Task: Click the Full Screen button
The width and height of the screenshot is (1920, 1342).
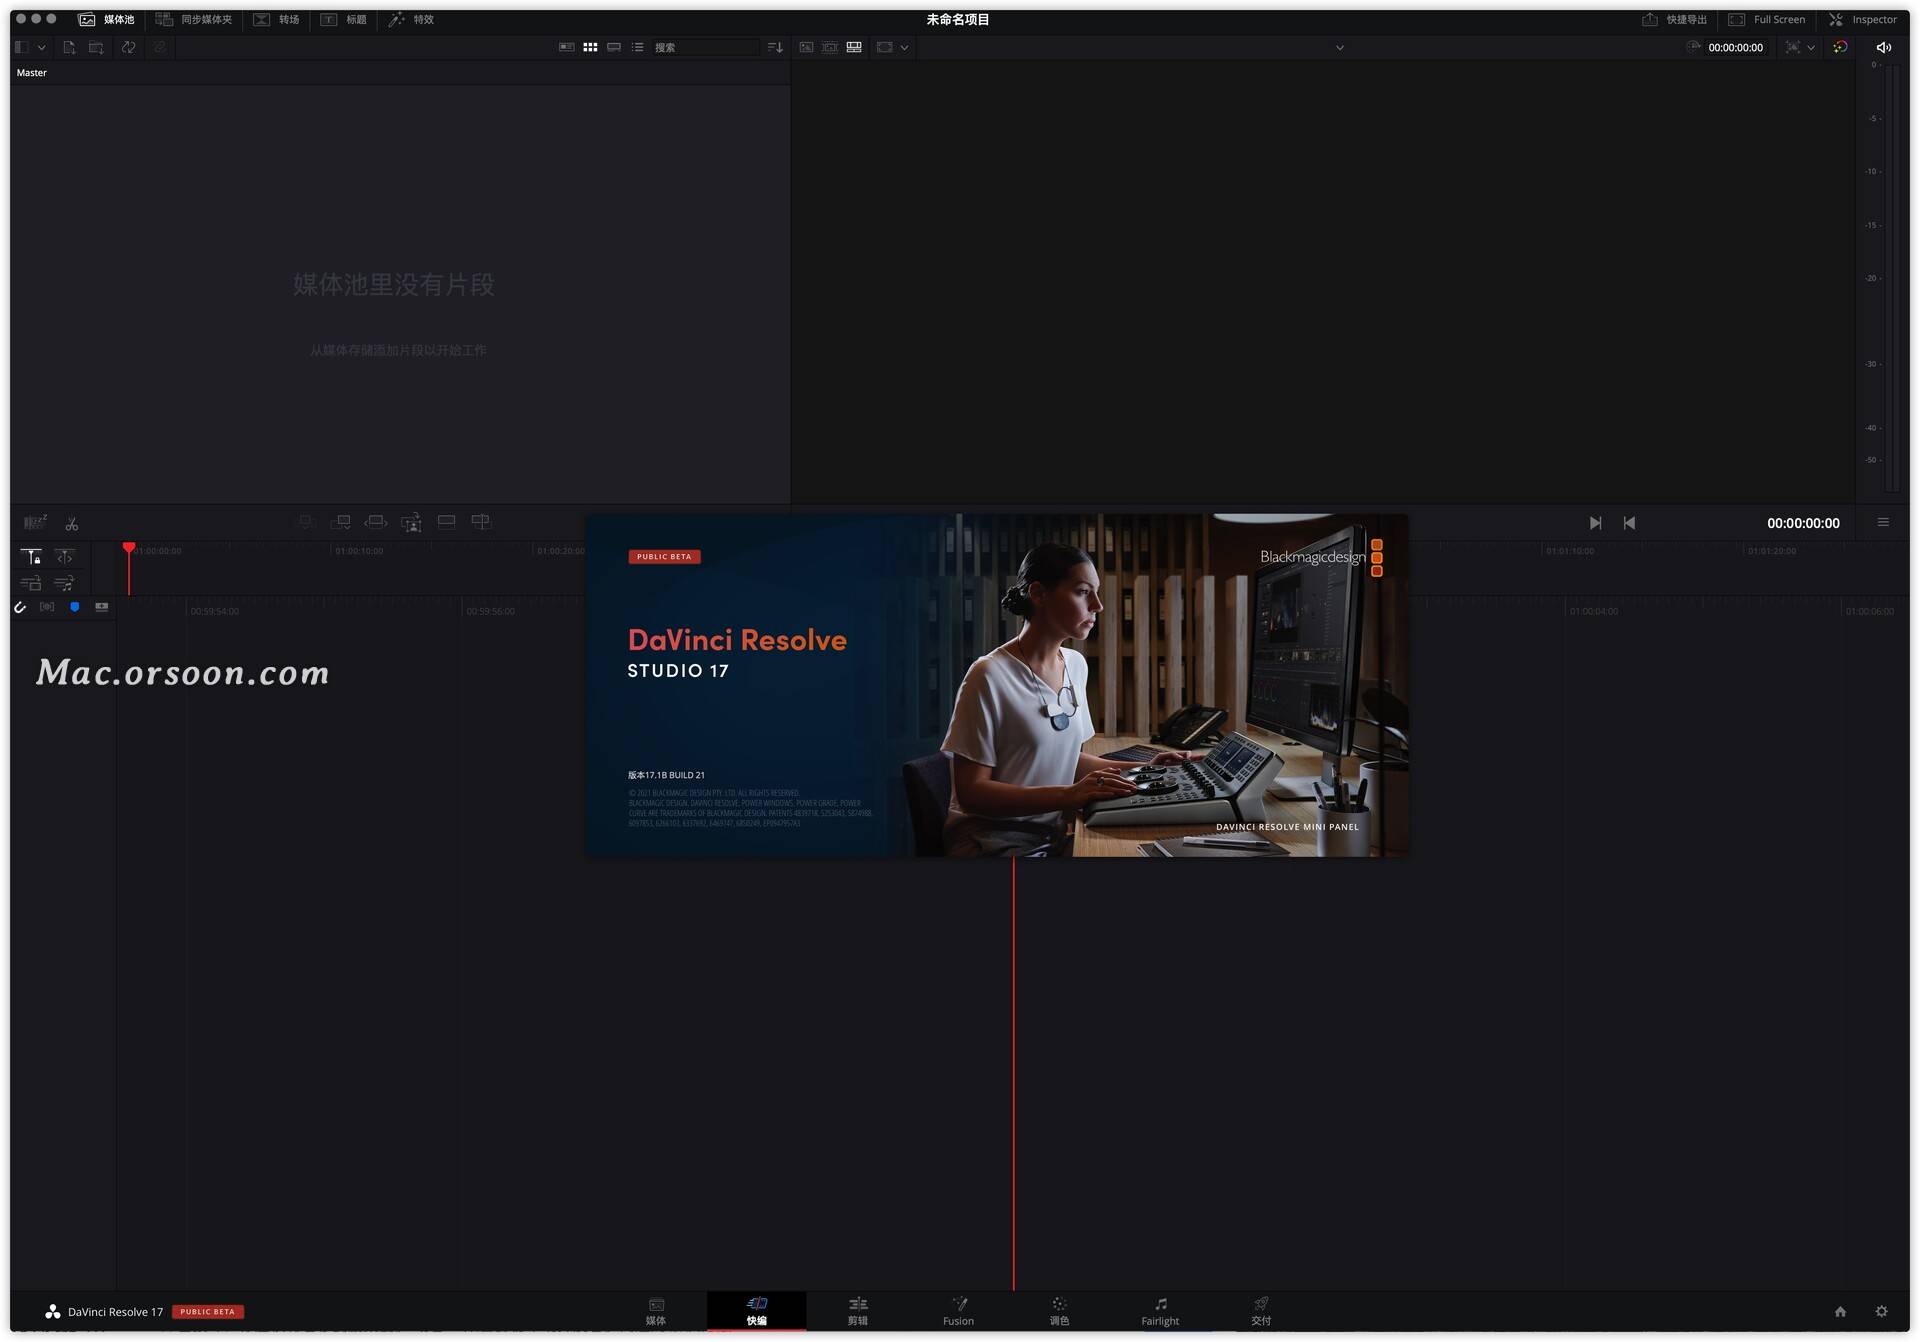Action: tap(1767, 19)
